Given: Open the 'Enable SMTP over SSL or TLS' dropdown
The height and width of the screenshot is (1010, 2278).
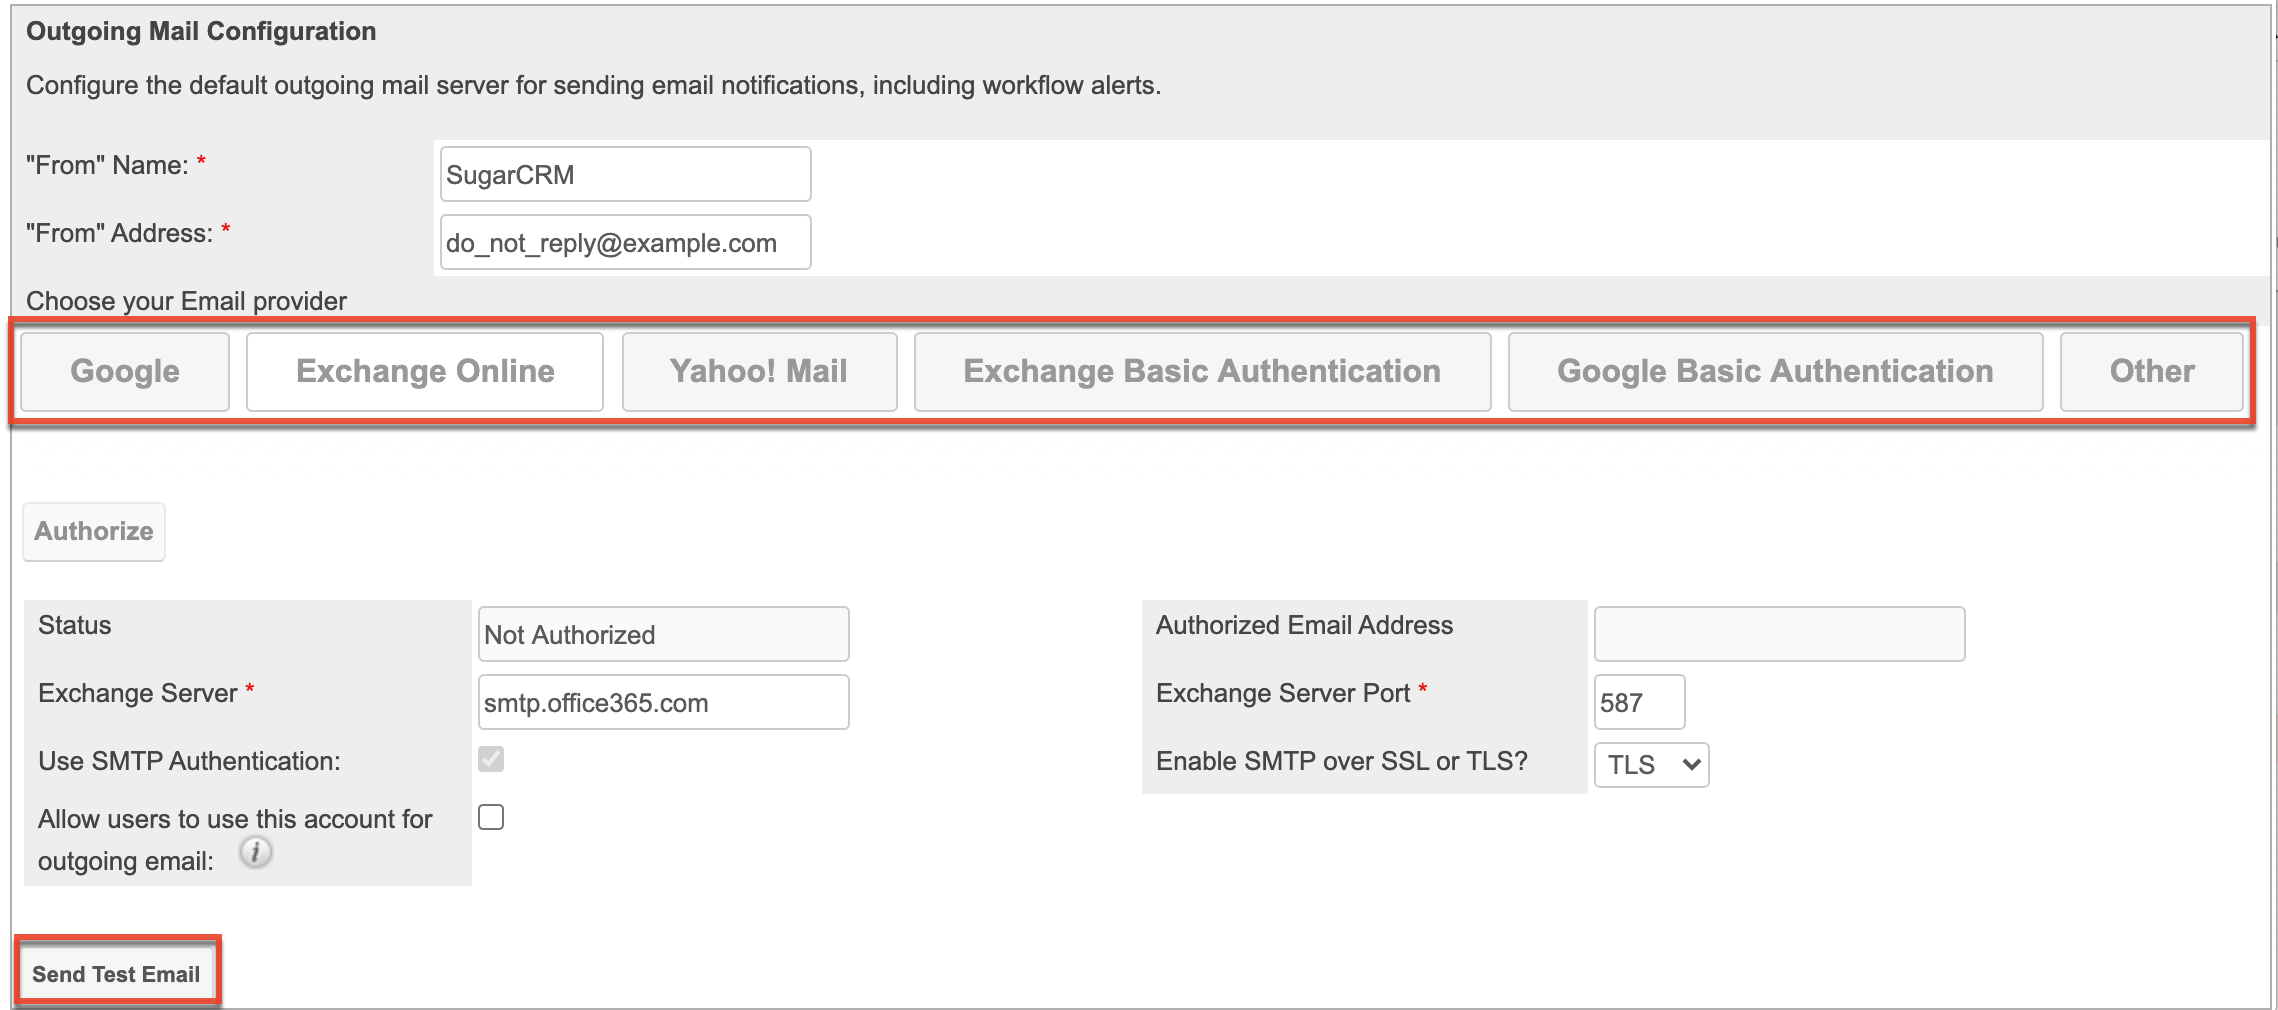Looking at the screenshot, I should click(x=1650, y=765).
